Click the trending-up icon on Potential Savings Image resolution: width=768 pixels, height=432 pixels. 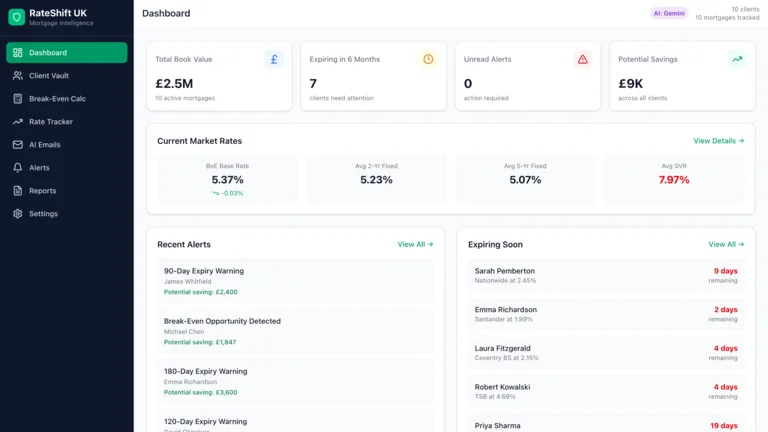click(x=737, y=59)
